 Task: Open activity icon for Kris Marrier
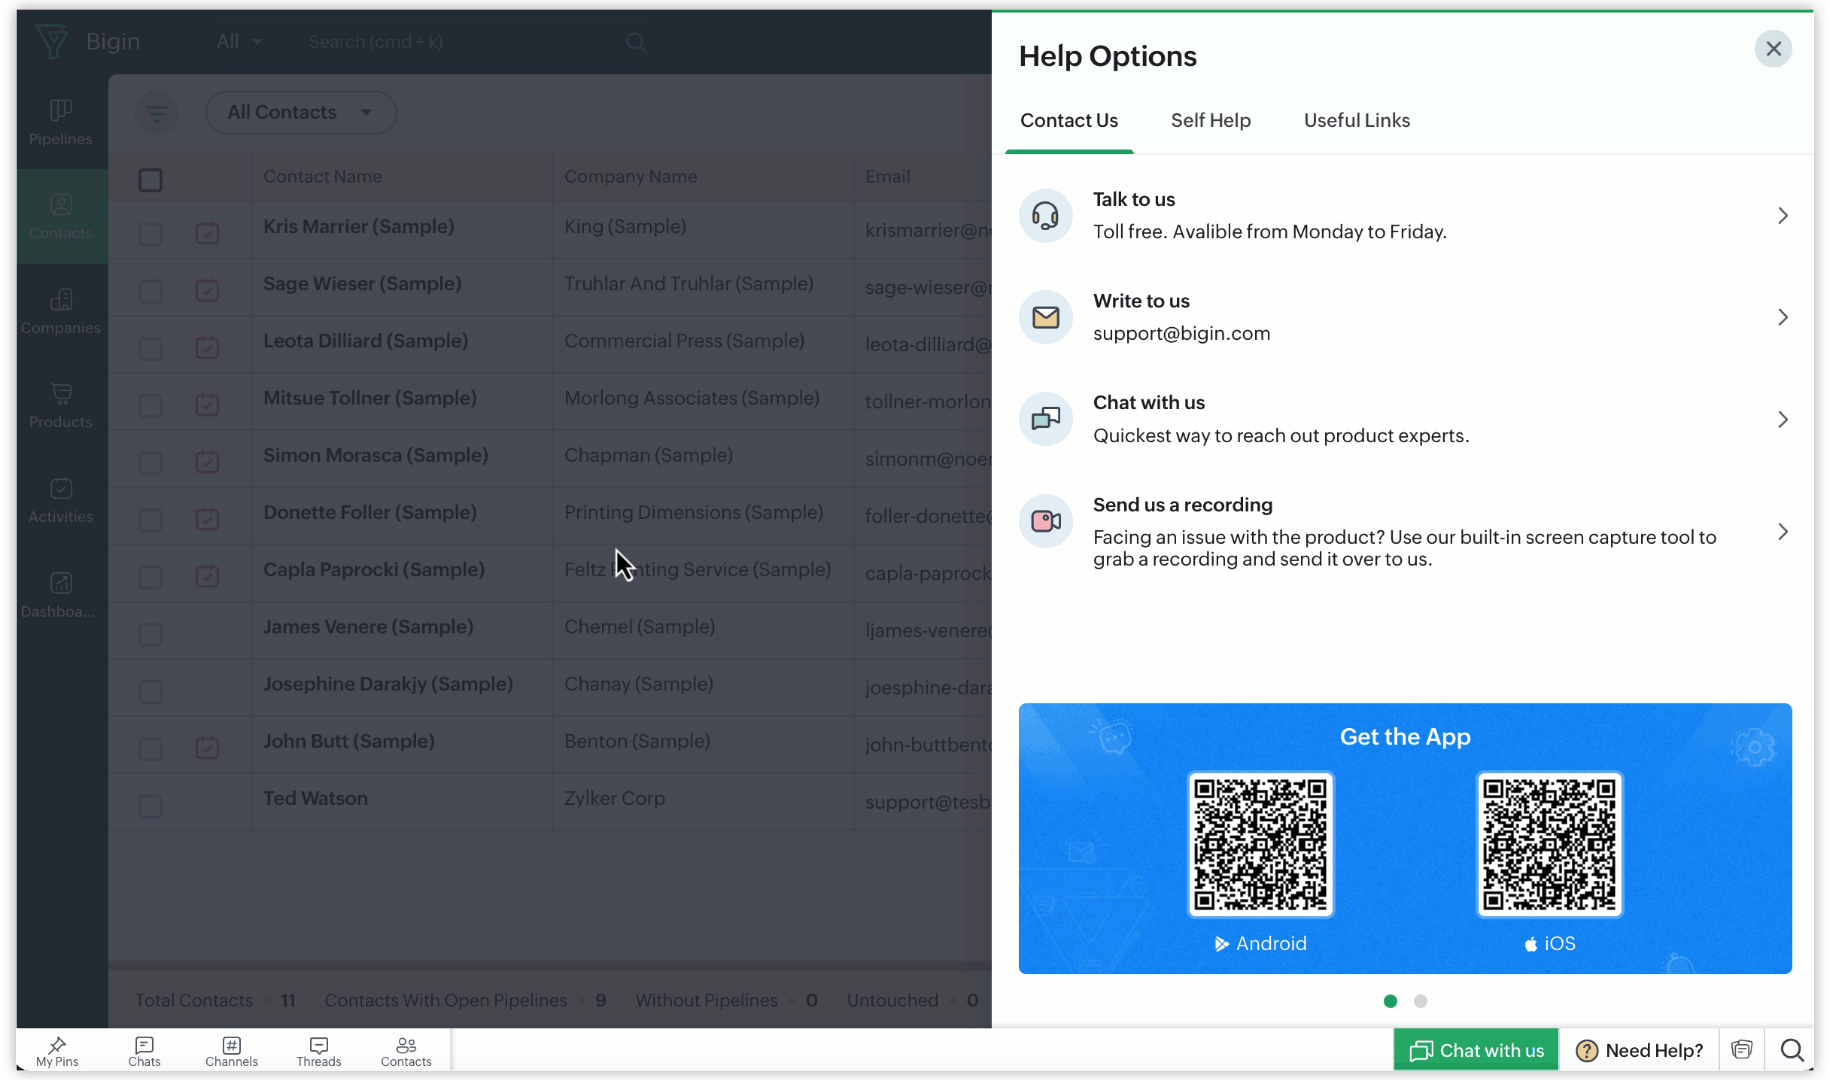point(207,233)
